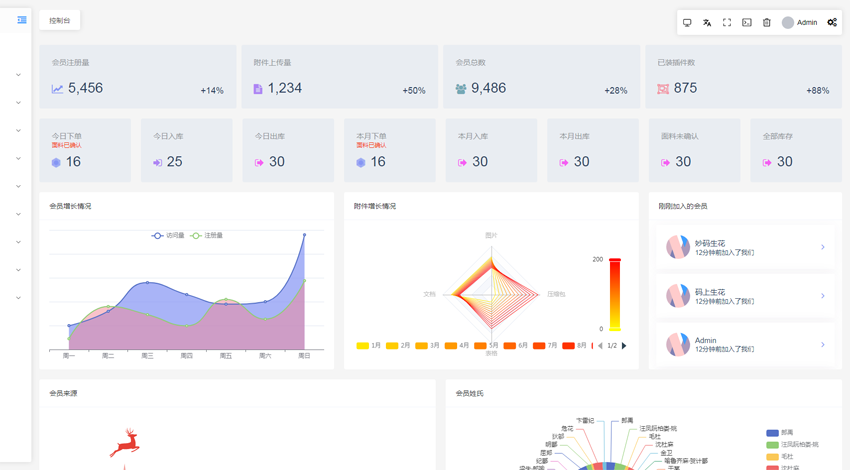Expand the topmost sidebar menu chevron
The height and width of the screenshot is (470, 850).
(18, 75)
